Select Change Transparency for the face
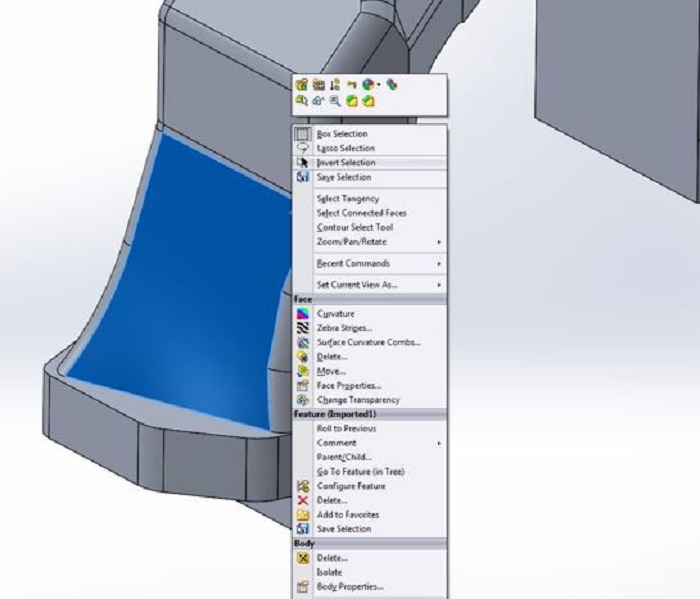 pyautogui.click(x=357, y=400)
